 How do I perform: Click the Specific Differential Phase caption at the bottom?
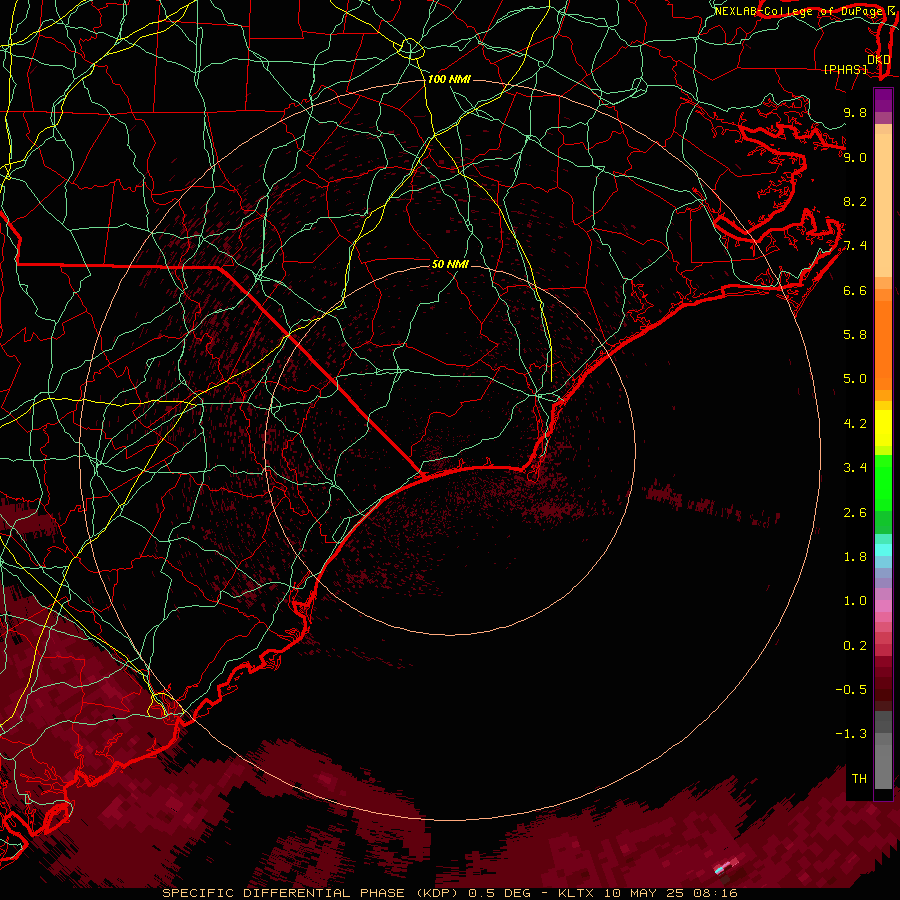(x=449, y=893)
